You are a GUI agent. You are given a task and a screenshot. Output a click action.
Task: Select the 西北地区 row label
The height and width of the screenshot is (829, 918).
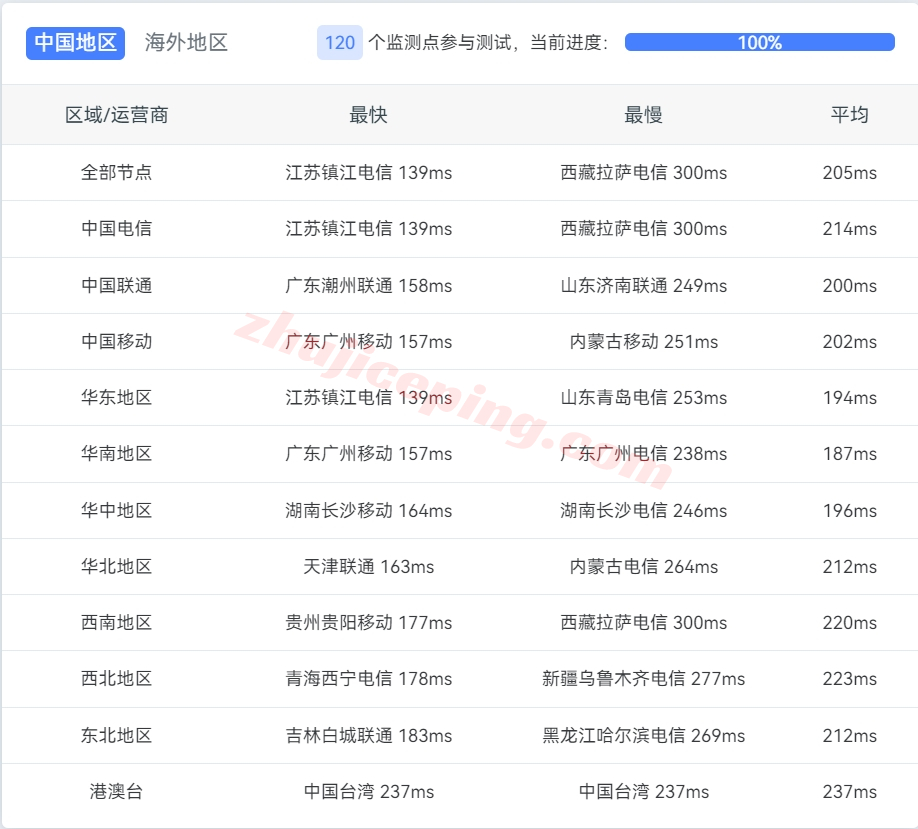point(117,679)
